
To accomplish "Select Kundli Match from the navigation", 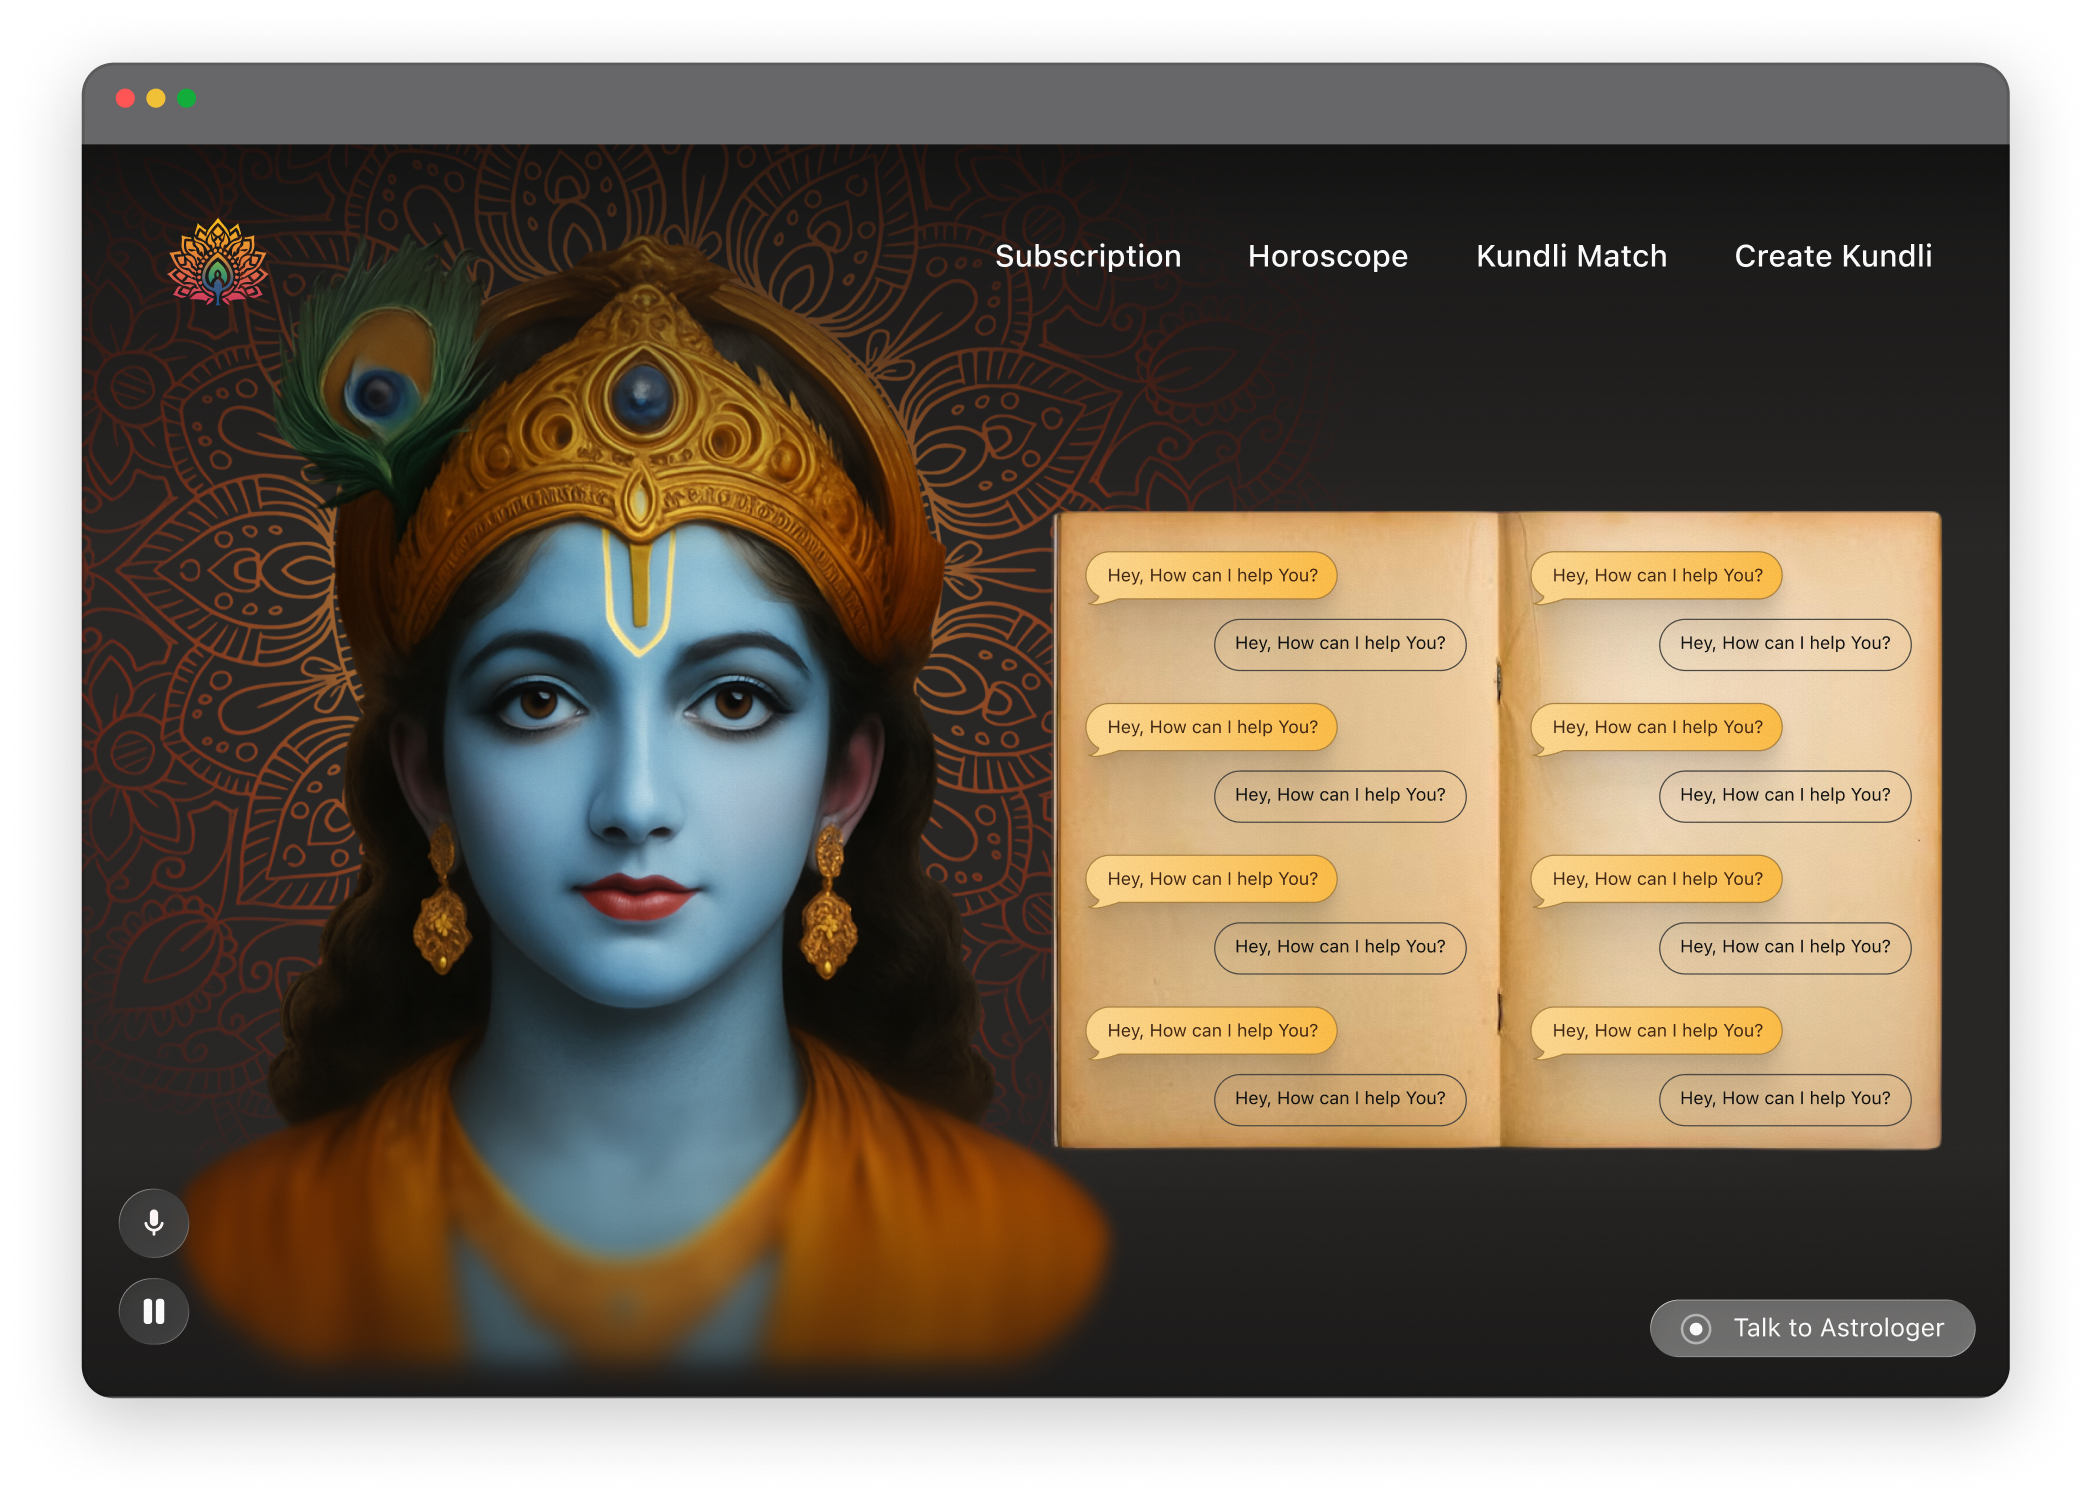I will coord(1570,257).
